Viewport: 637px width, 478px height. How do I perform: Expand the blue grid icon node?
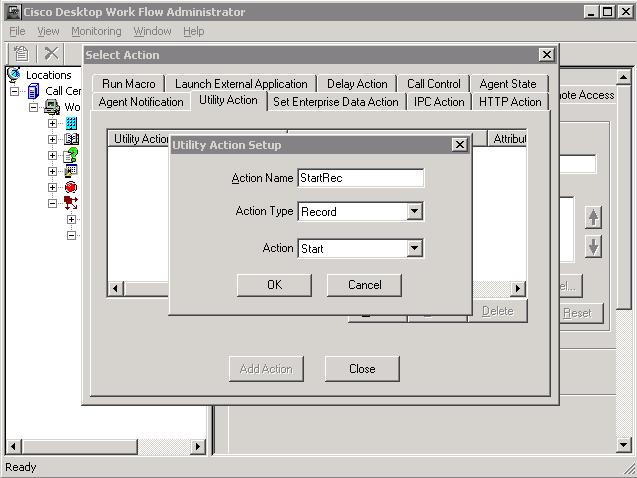pyautogui.click(x=52, y=123)
